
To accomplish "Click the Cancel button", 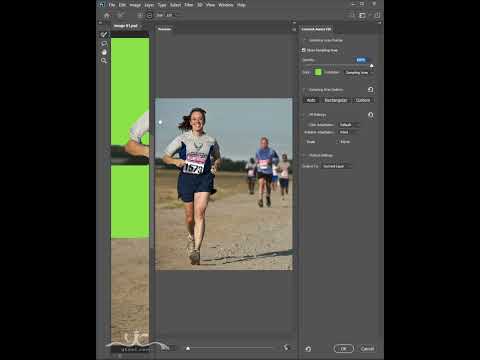I will (x=367, y=349).
